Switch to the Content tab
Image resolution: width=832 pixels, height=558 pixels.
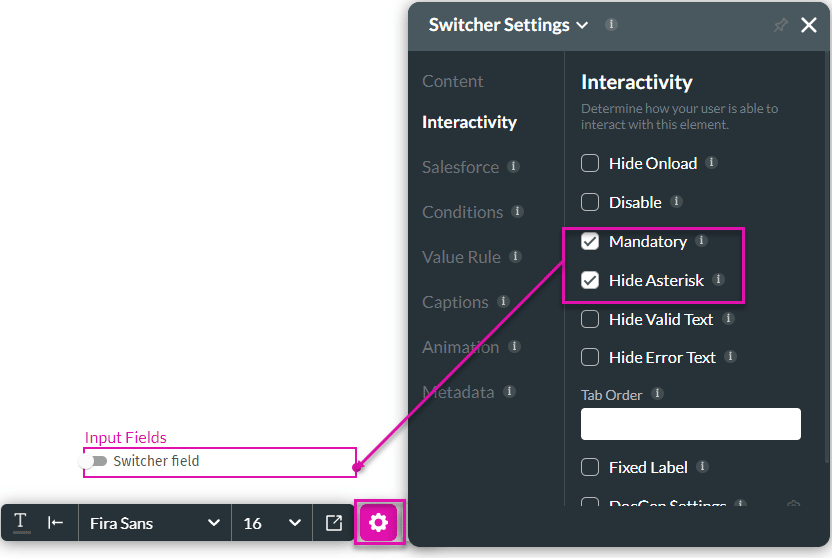(x=452, y=81)
